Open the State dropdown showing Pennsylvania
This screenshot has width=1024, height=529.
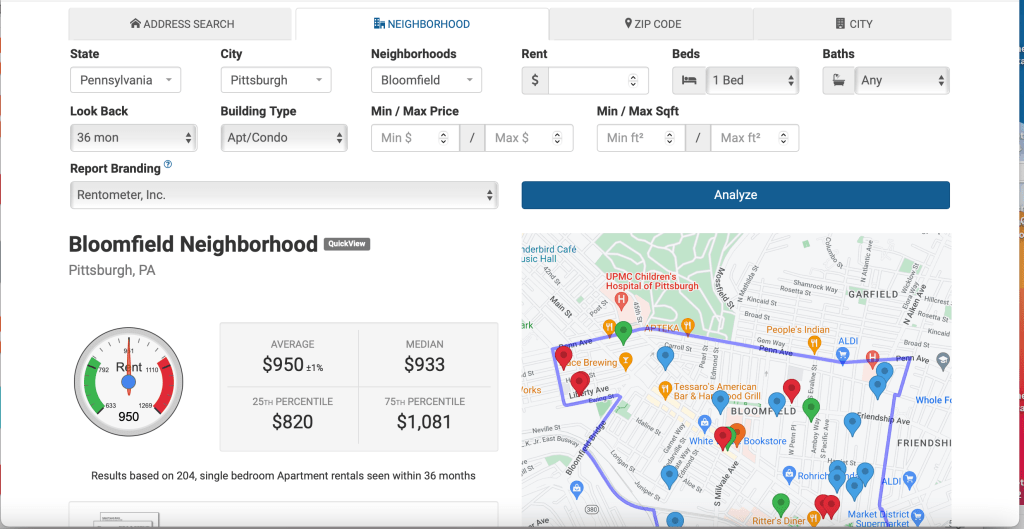click(x=125, y=80)
